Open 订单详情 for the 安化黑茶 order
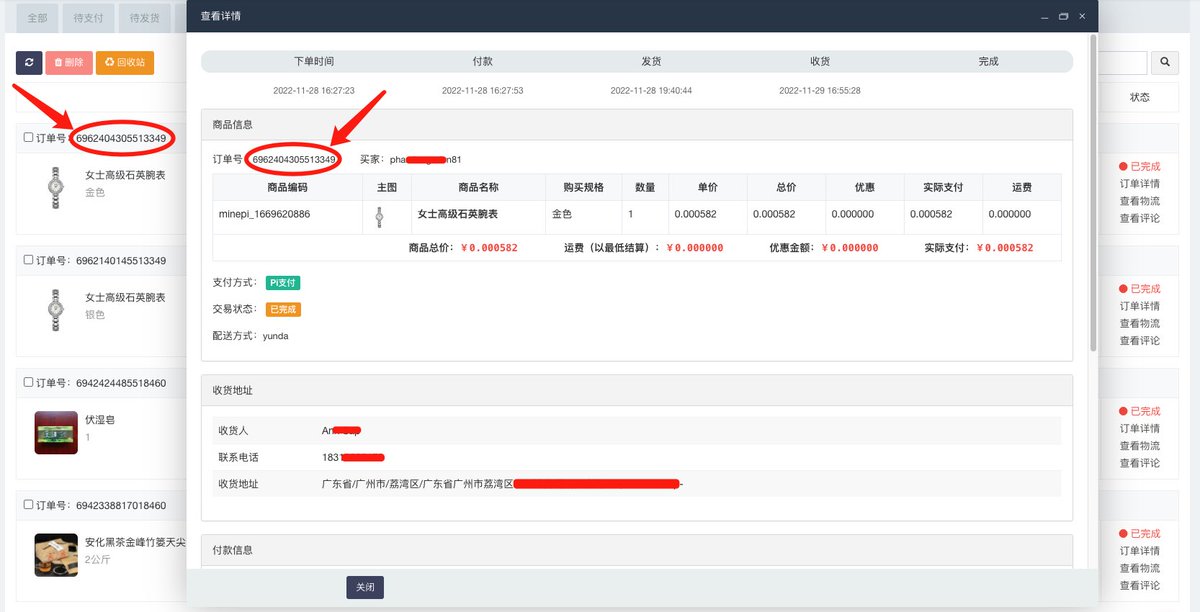This screenshot has width=1200, height=612. (x=1139, y=551)
